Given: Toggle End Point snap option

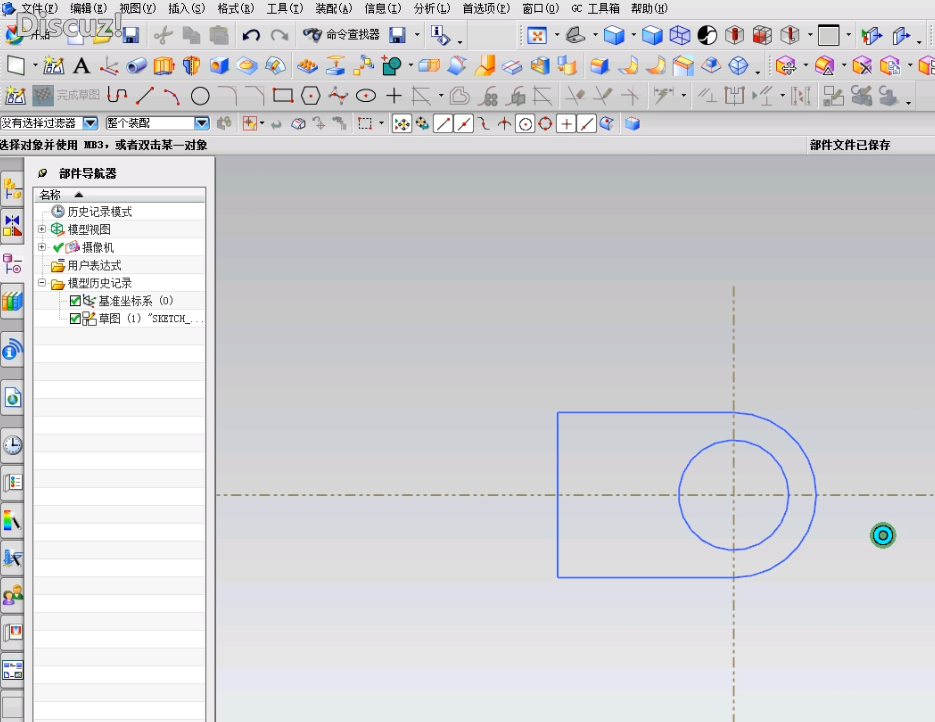Looking at the screenshot, I should [x=442, y=124].
